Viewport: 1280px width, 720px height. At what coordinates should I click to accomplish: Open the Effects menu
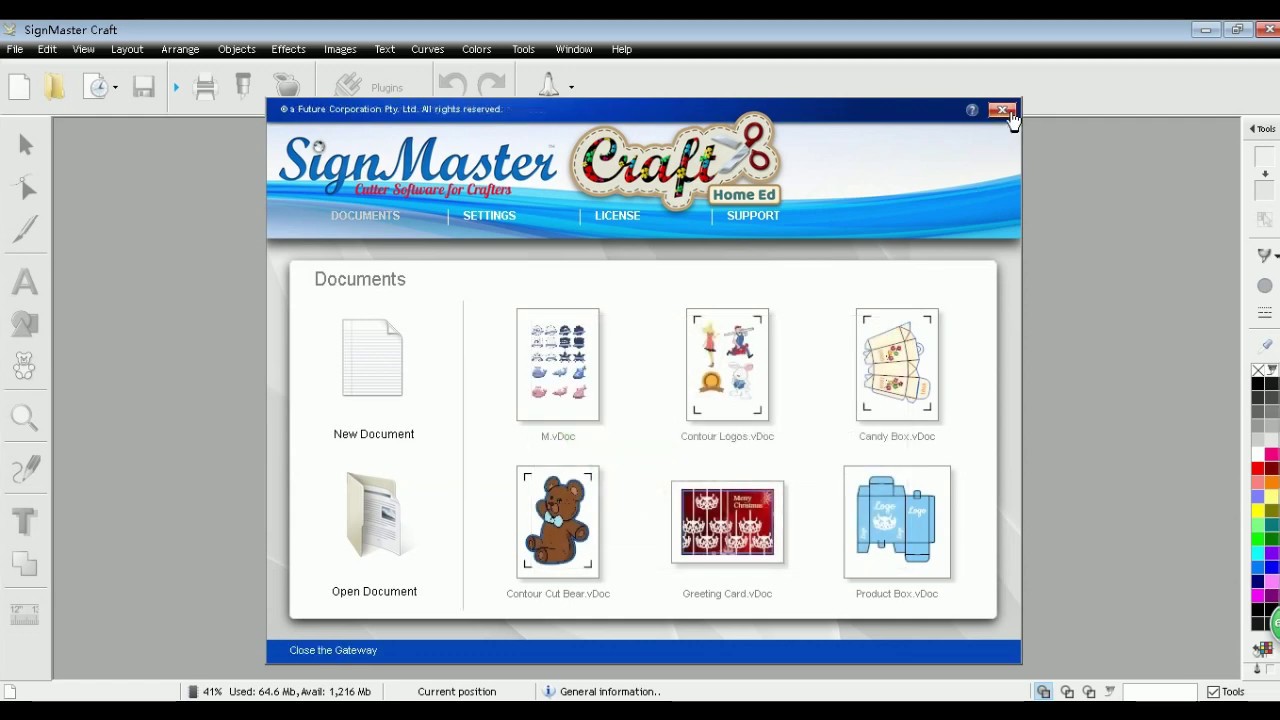pyautogui.click(x=288, y=49)
